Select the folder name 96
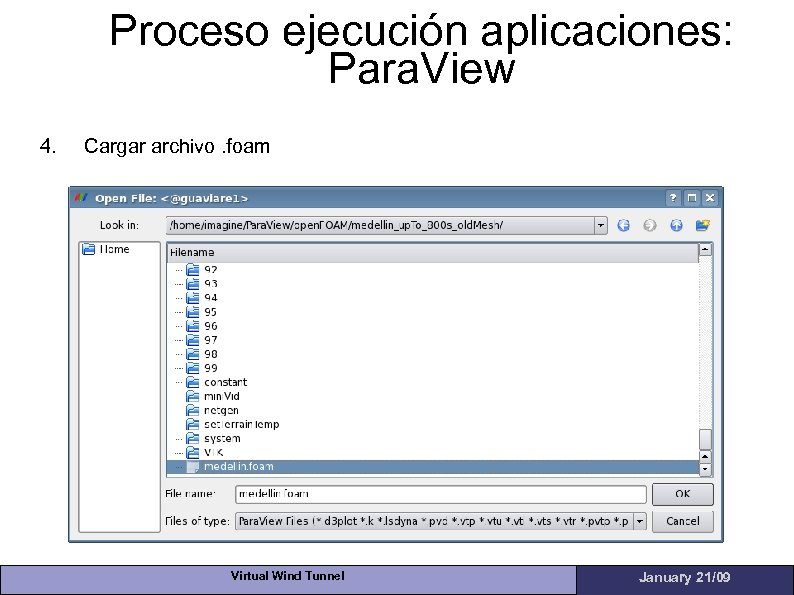This screenshot has height=595, width=794. 211,326
